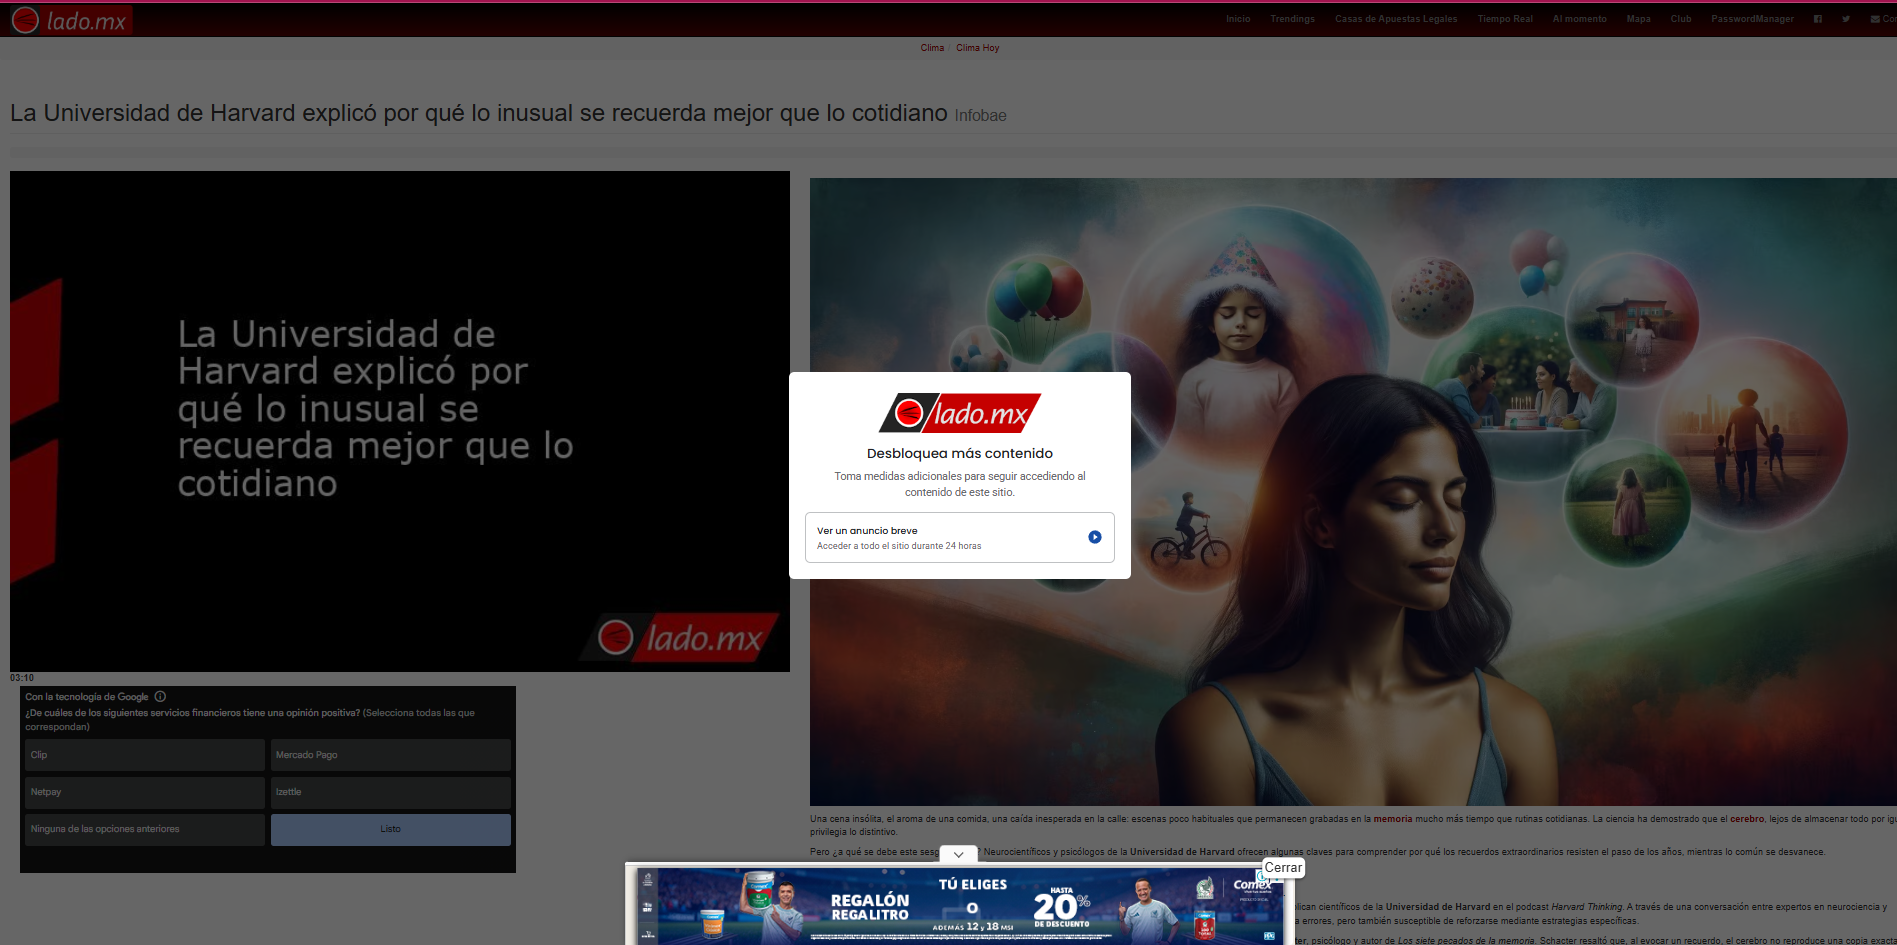Viewport: 1897px width, 945px height.
Task: Select the Izettle survey option
Action: pyautogui.click(x=391, y=793)
